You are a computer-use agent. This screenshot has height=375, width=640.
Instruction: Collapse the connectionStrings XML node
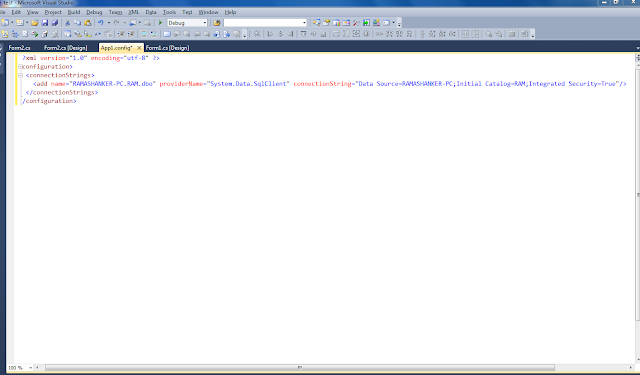[20, 75]
